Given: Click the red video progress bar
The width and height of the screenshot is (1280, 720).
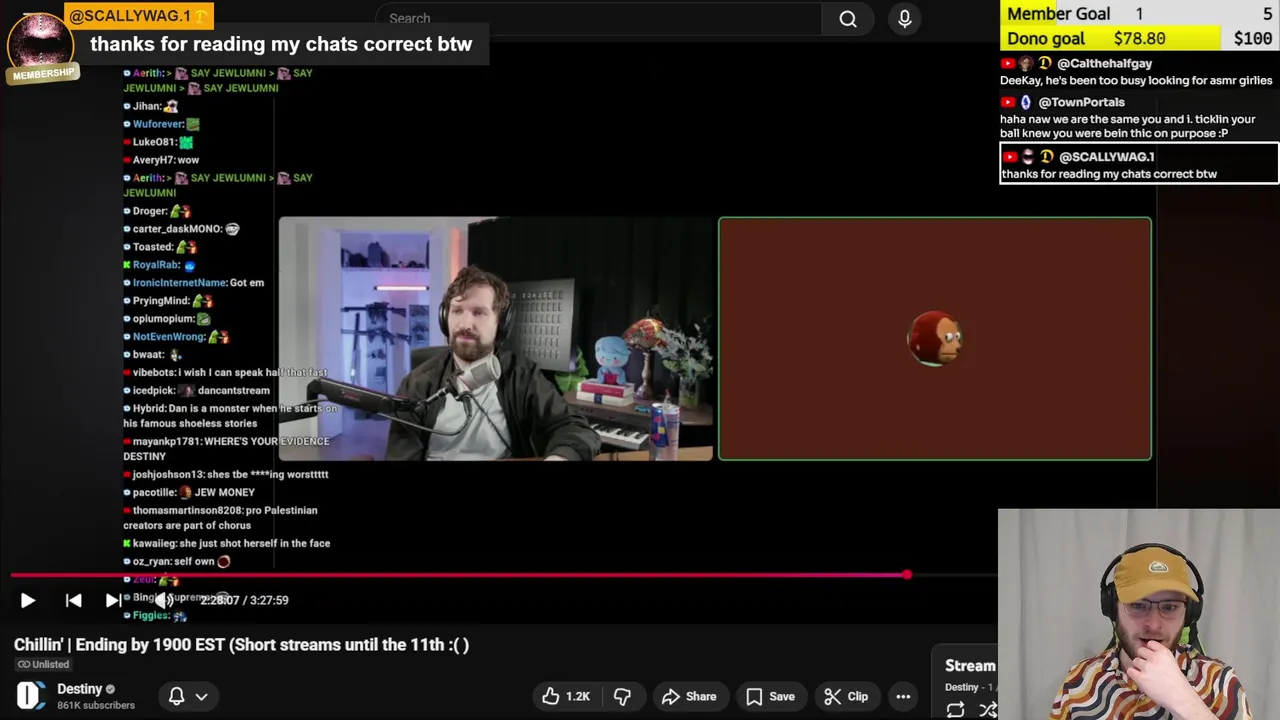Looking at the screenshot, I should [458, 575].
